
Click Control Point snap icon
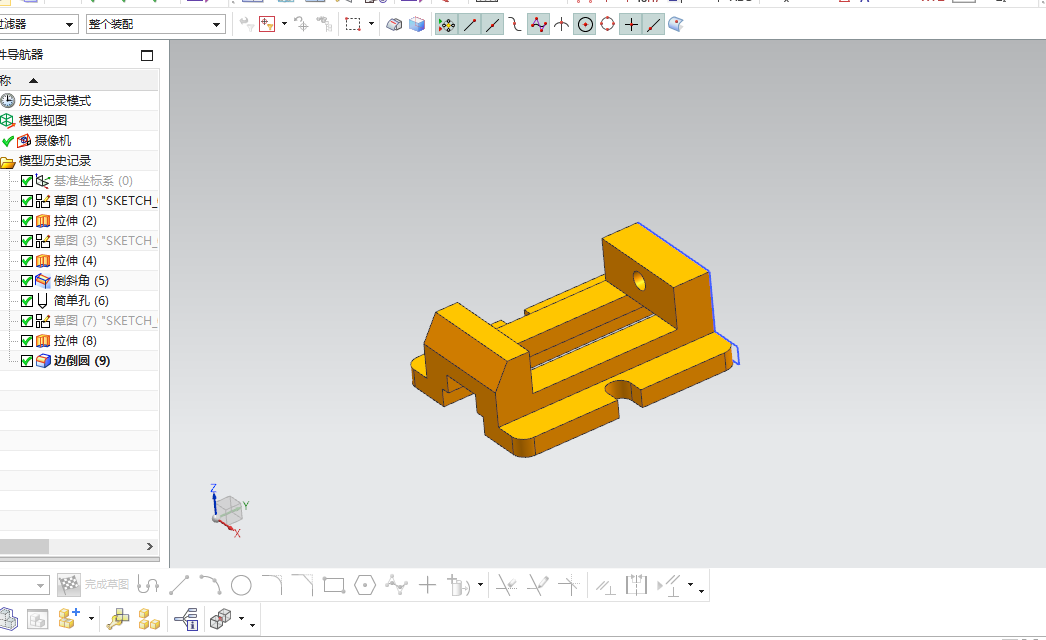[515, 25]
